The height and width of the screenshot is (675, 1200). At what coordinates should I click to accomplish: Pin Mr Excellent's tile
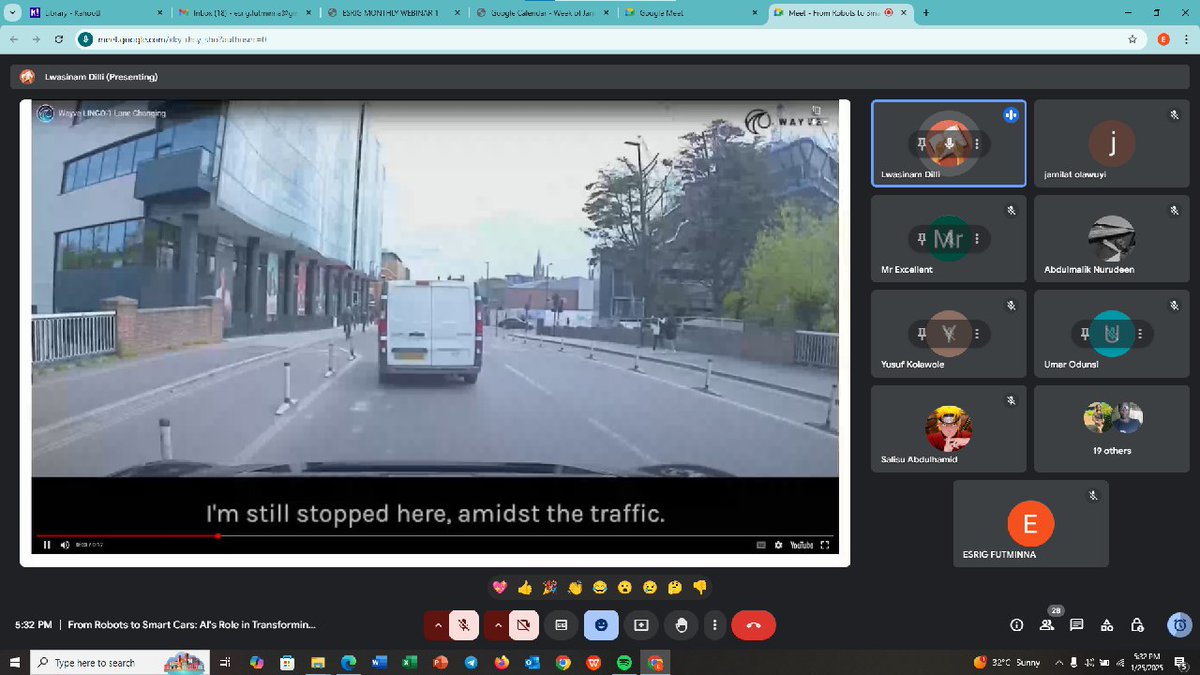921,240
